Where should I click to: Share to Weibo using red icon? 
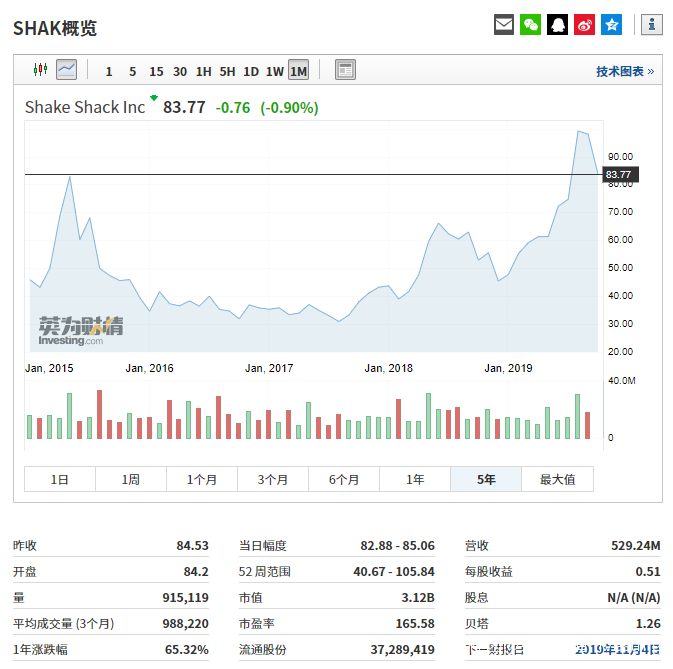584,25
